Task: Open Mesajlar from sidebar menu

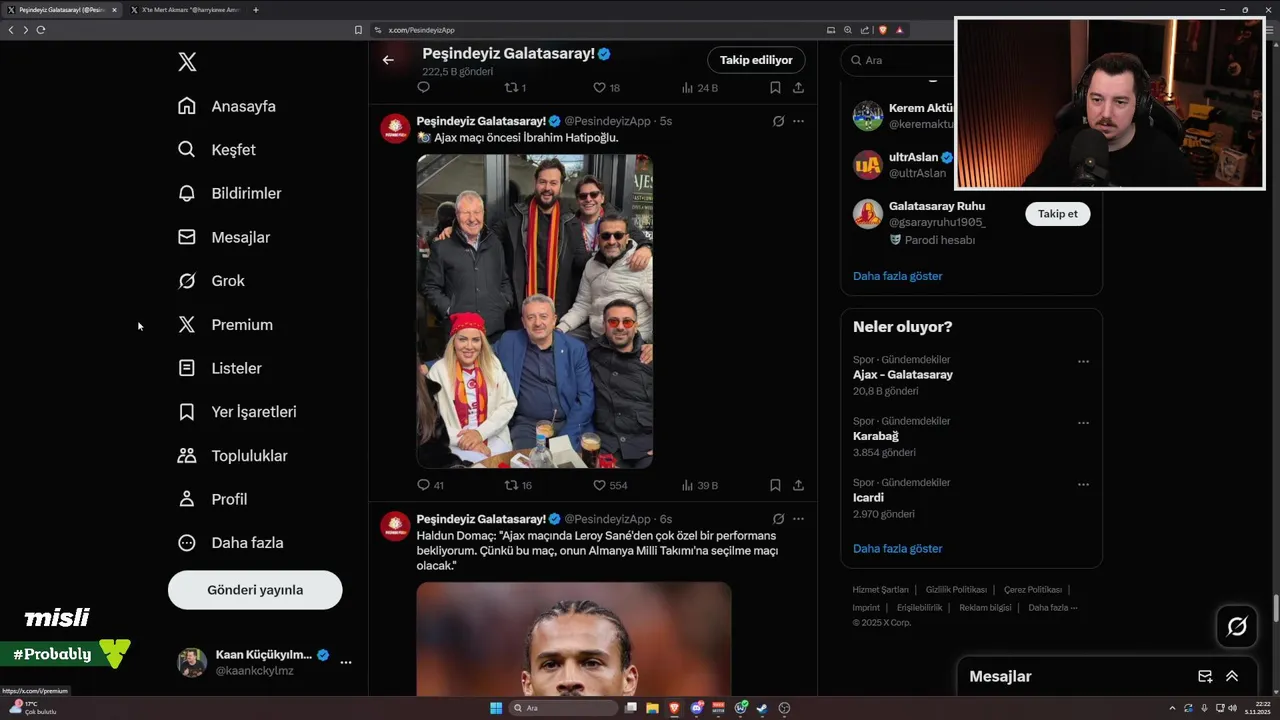Action: click(224, 237)
